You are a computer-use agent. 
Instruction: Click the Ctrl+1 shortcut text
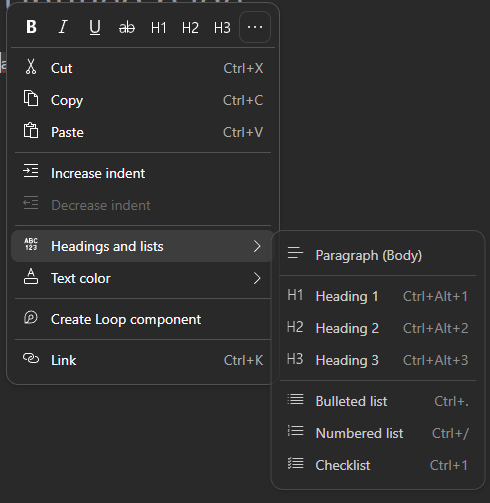point(449,466)
